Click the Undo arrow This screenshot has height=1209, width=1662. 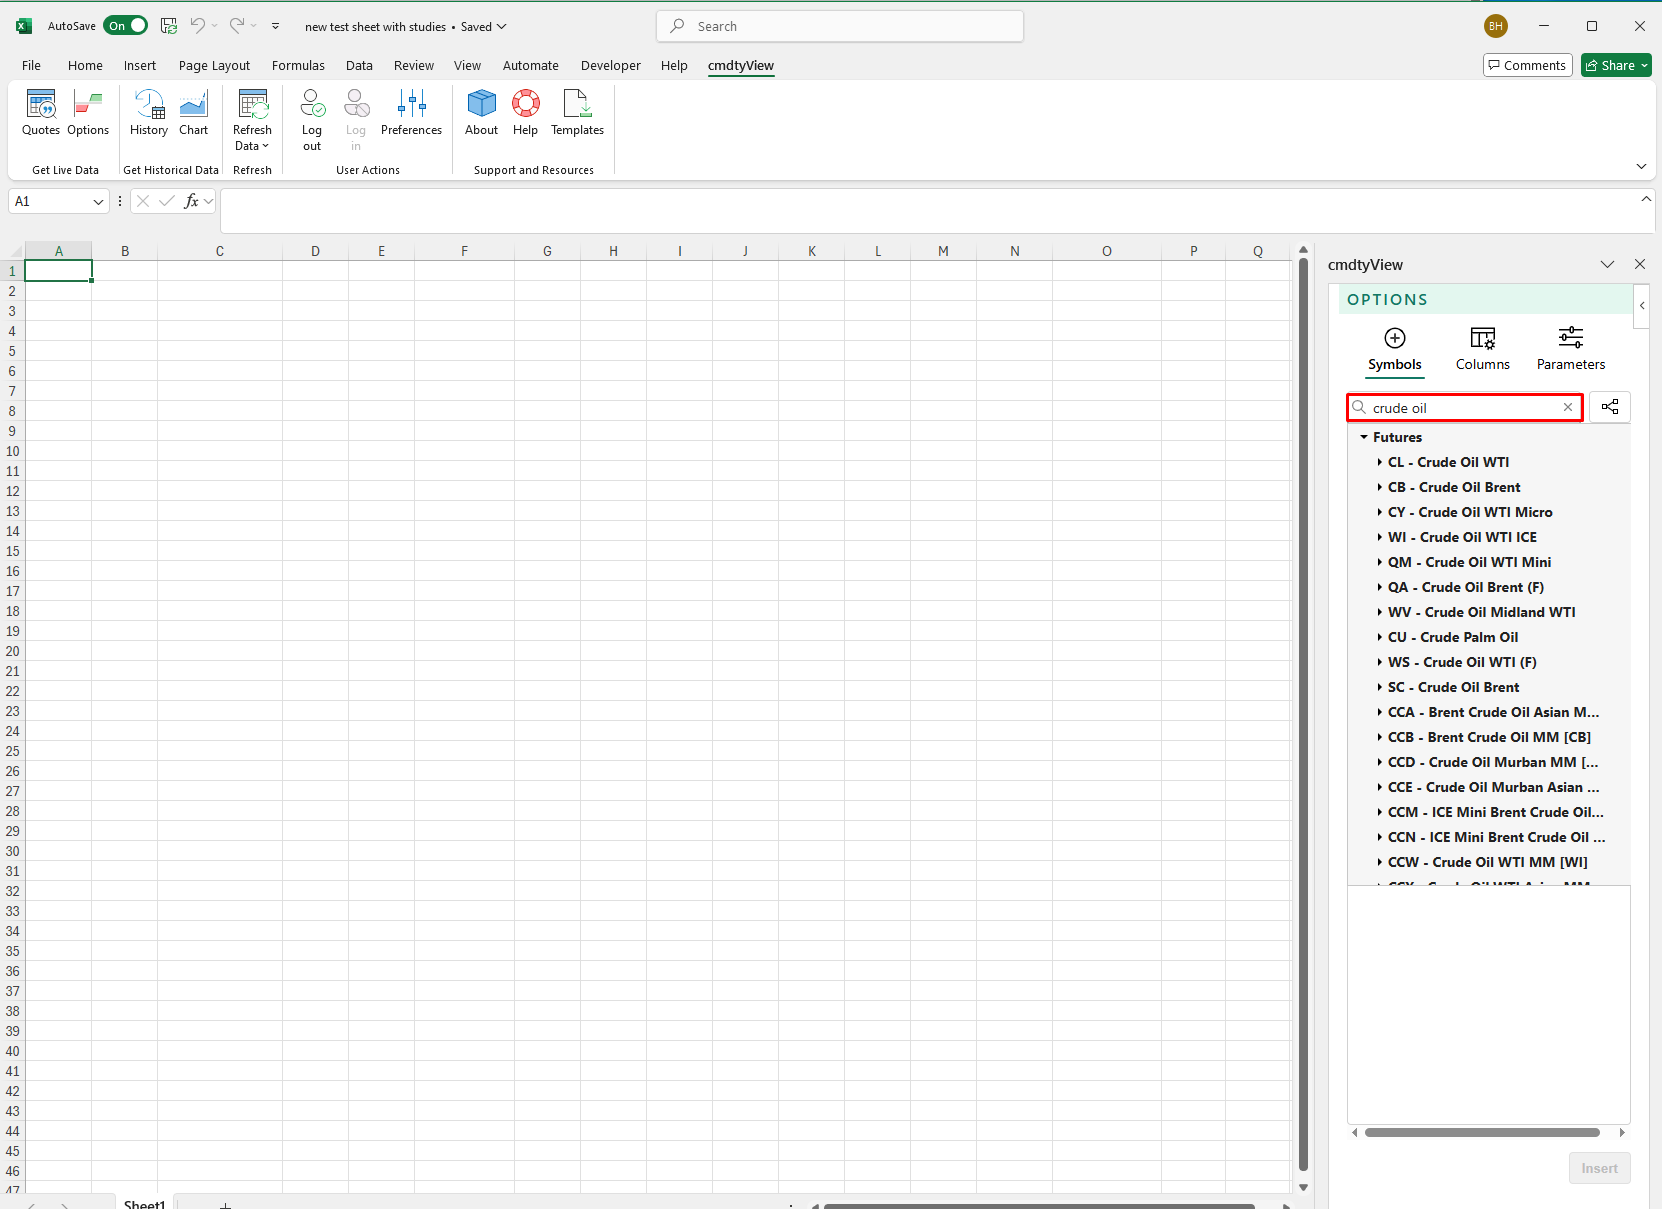pyautogui.click(x=198, y=26)
